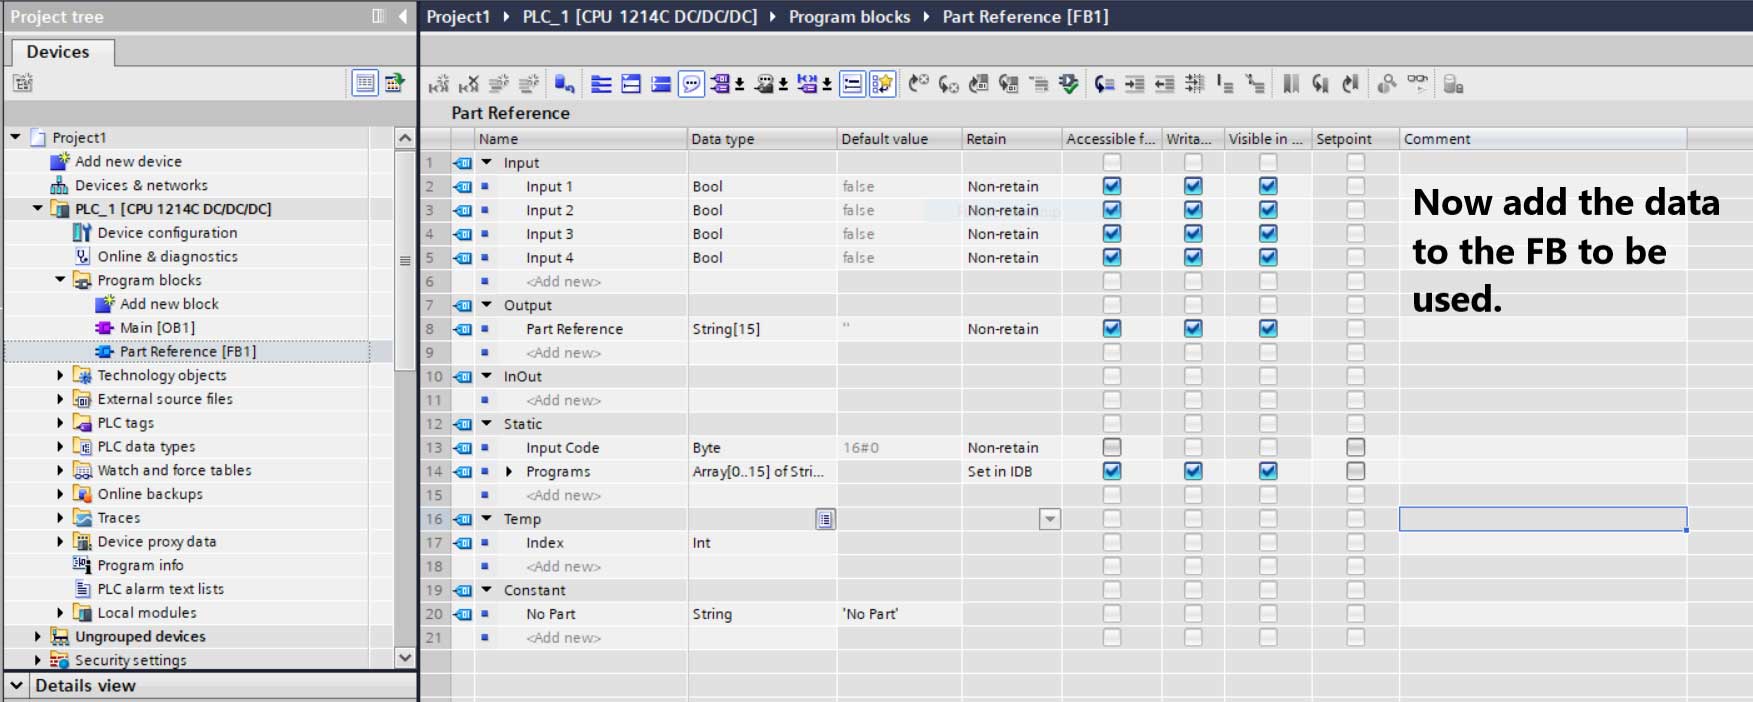Screen dimensions: 1753x702
Task: Click the Delete network toolbar icon
Action: click(468, 85)
